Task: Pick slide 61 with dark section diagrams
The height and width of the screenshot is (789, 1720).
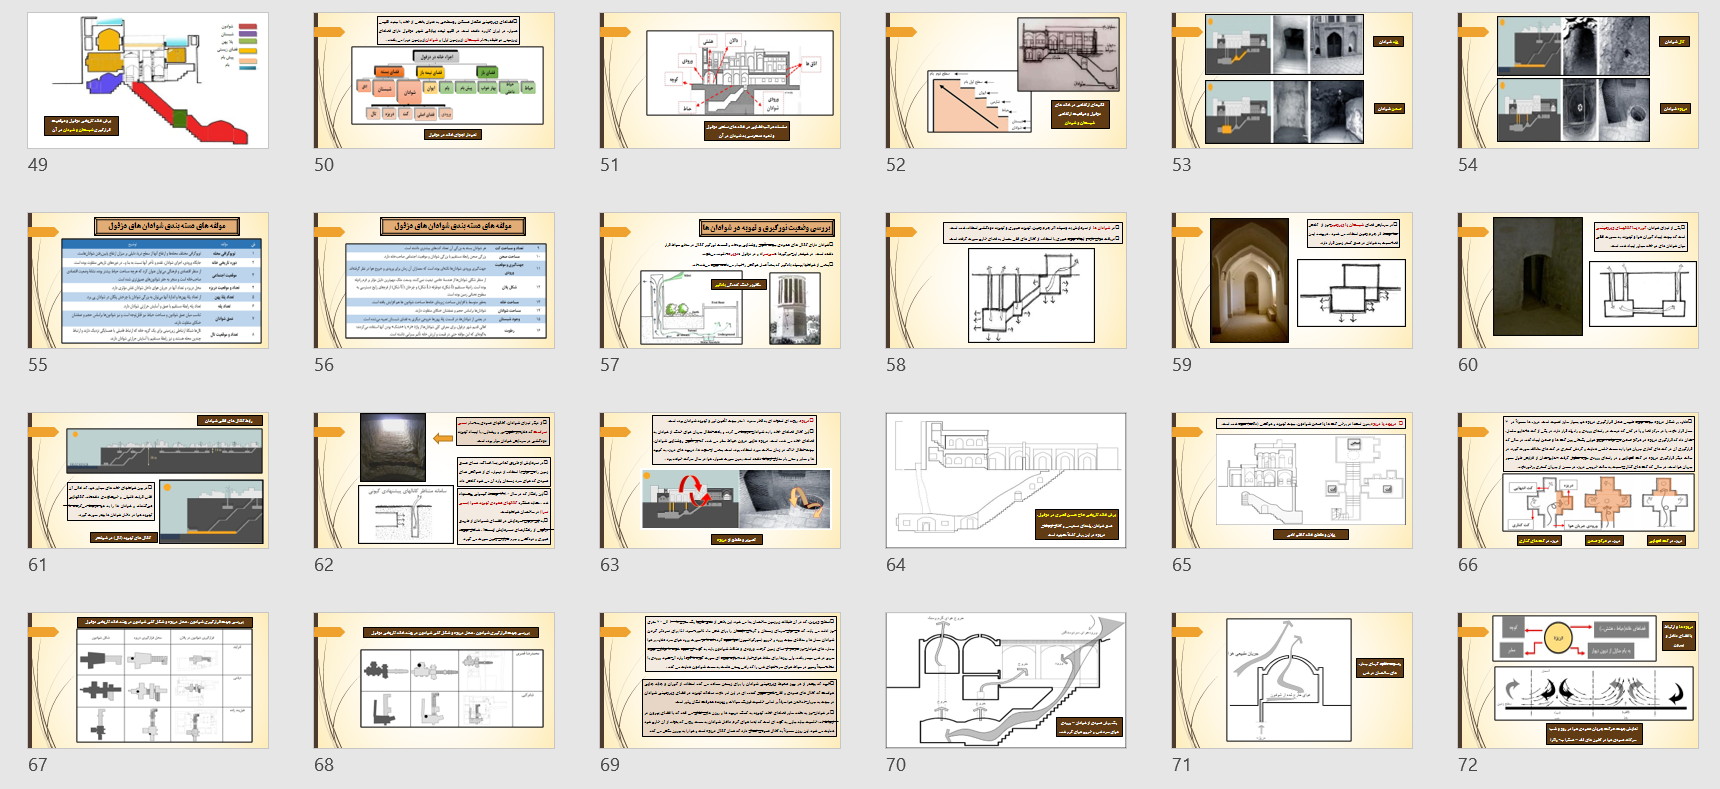Action: (148, 481)
